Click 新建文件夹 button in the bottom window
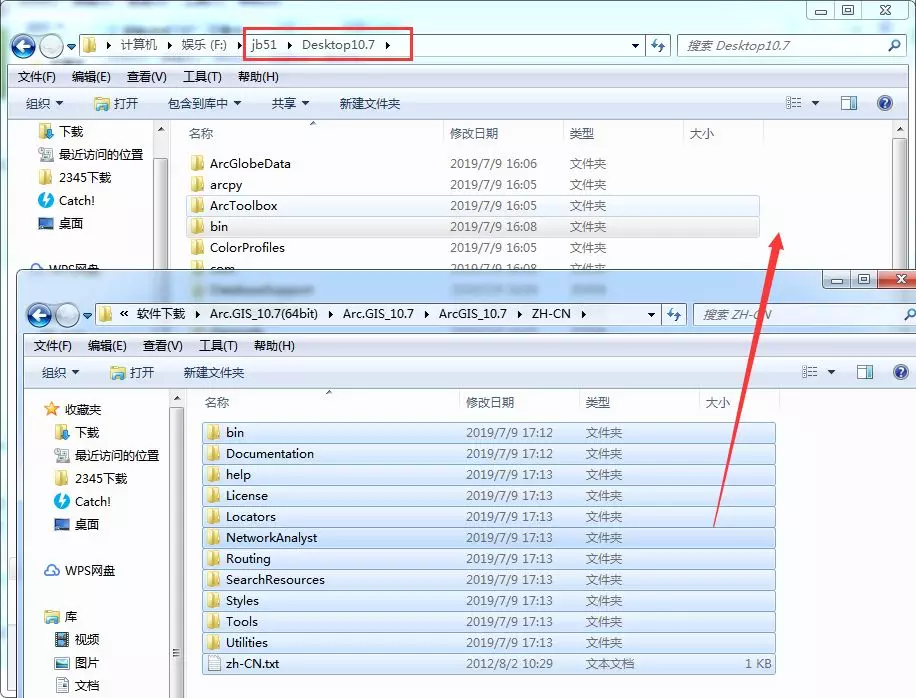This screenshot has height=698, width=916. point(214,372)
